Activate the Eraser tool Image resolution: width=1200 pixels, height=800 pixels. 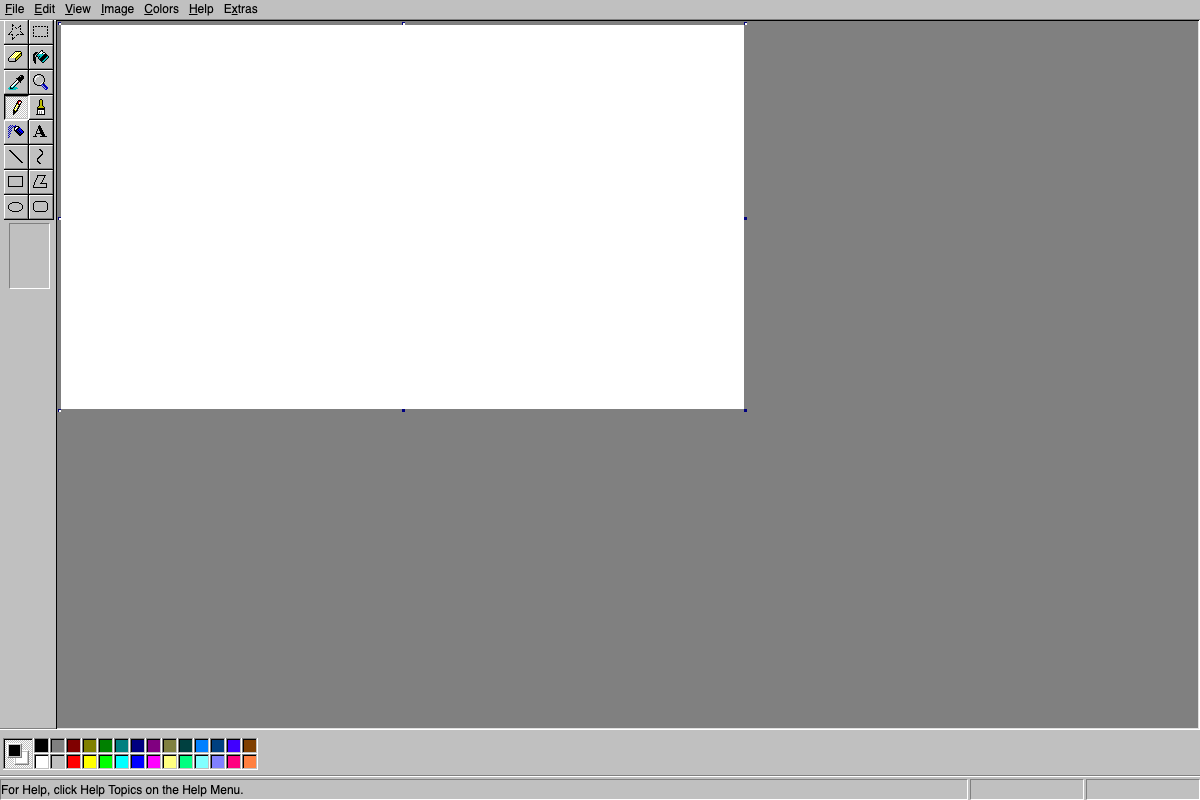[x=16, y=56]
